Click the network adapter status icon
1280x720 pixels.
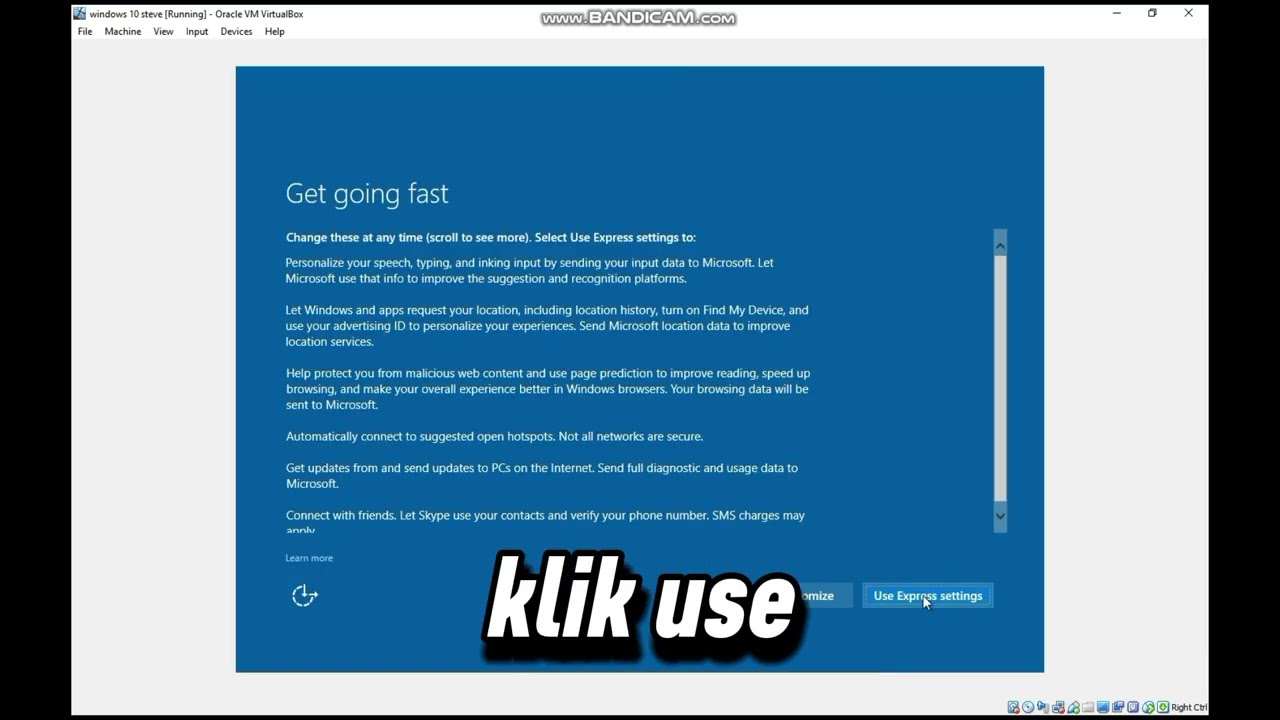click(1058, 707)
